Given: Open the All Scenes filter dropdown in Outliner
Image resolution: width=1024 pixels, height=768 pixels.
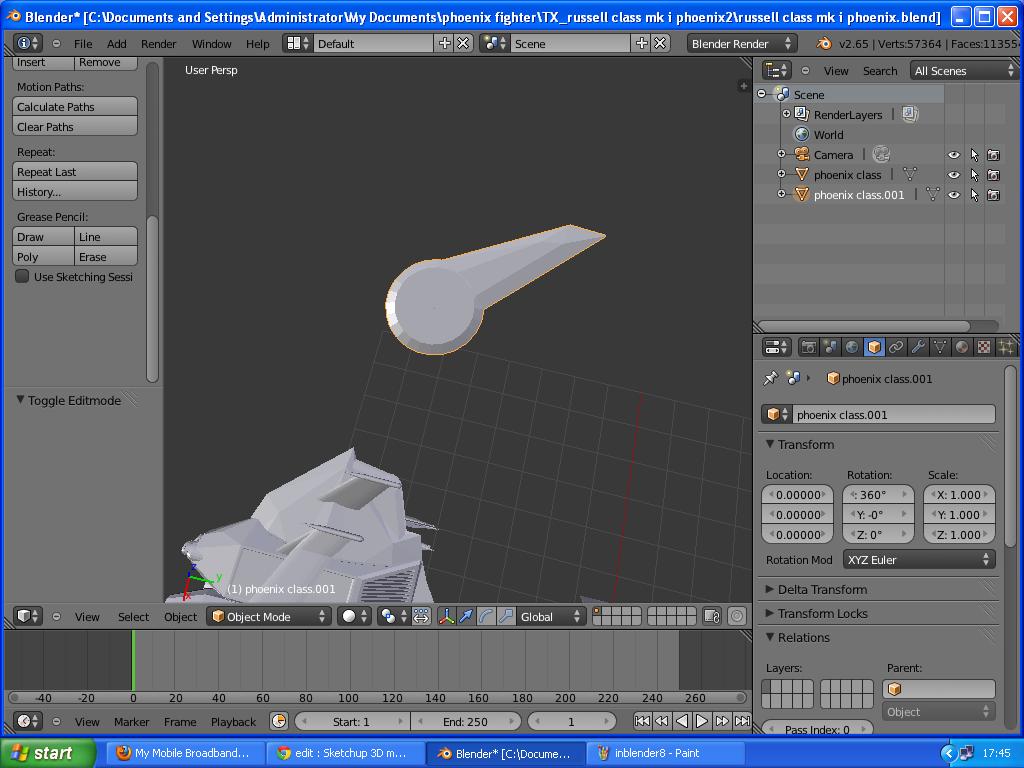Looking at the screenshot, I should tap(963, 70).
